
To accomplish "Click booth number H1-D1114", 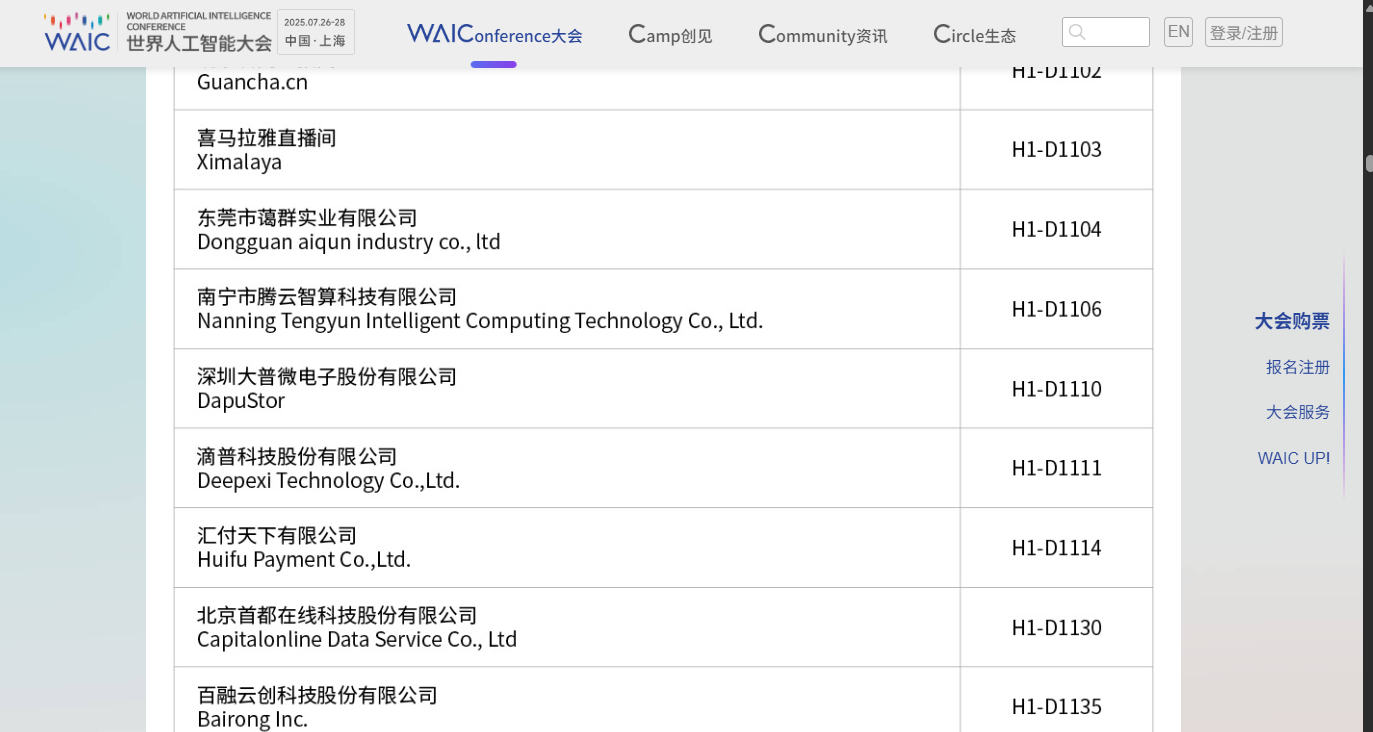I will pyautogui.click(x=1056, y=548).
